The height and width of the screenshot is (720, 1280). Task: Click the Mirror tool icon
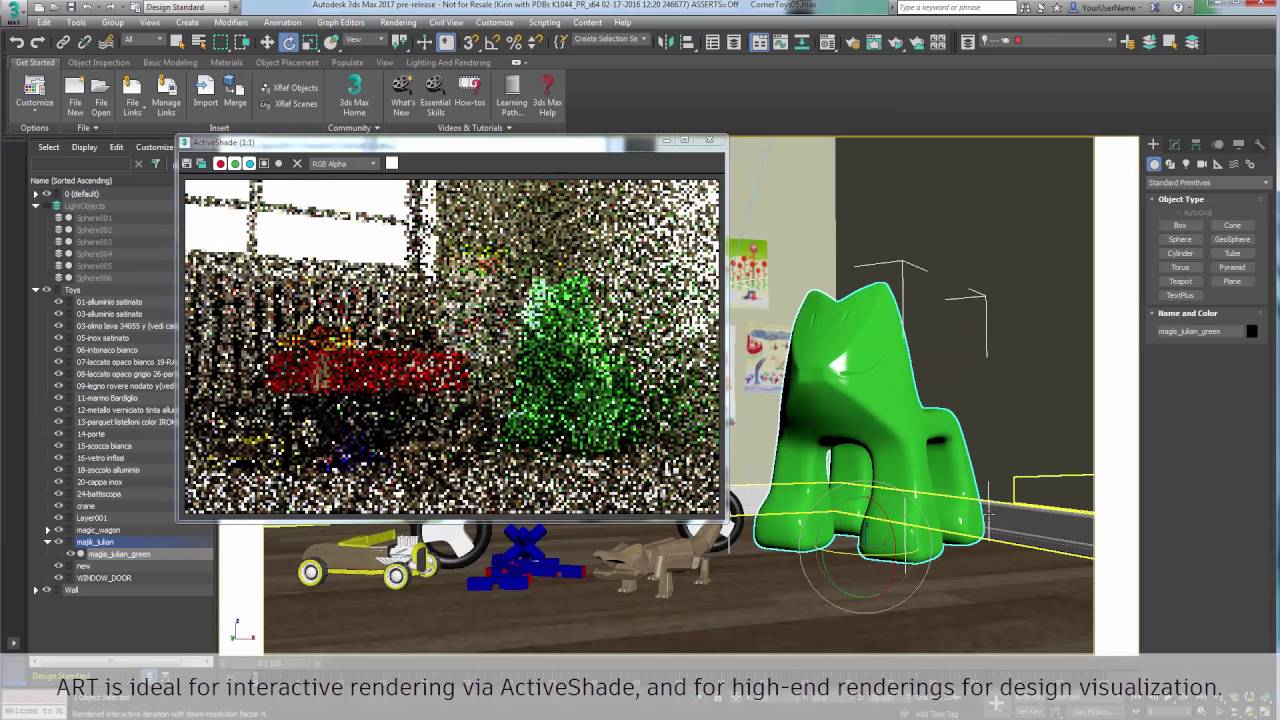(x=665, y=42)
